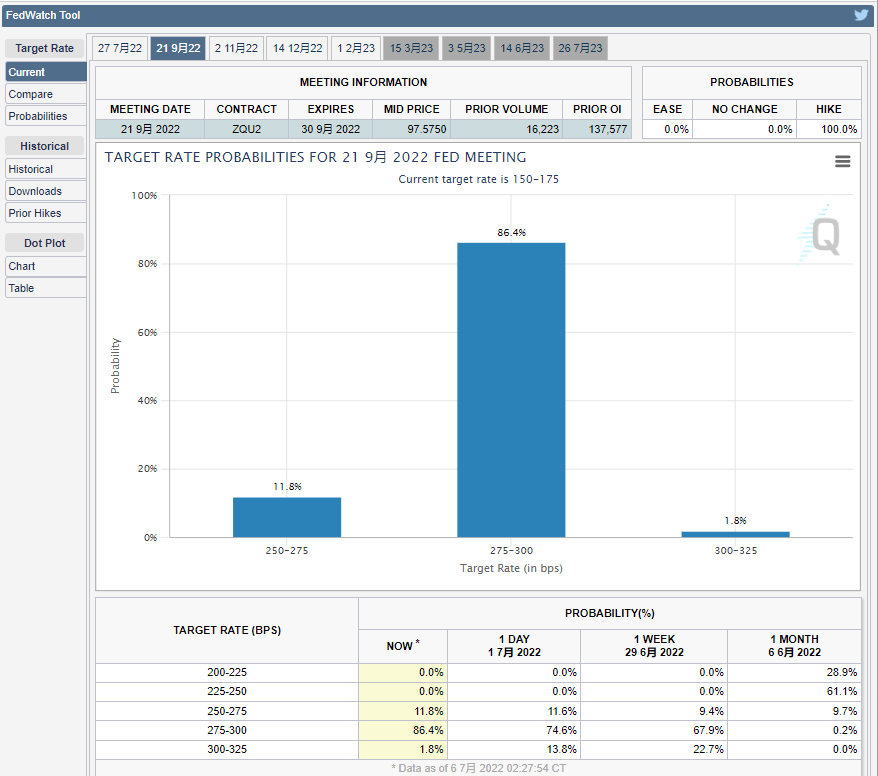This screenshot has width=878, height=776.
Task: Click the 1 MONTH 6 6月 2022 header
Action: click(794, 646)
